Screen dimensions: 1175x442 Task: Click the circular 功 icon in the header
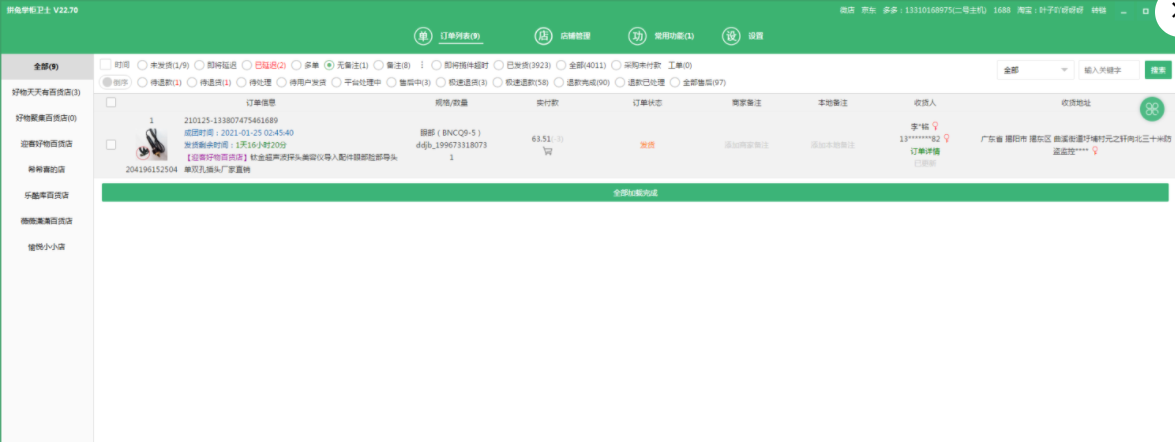click(637, 36)
